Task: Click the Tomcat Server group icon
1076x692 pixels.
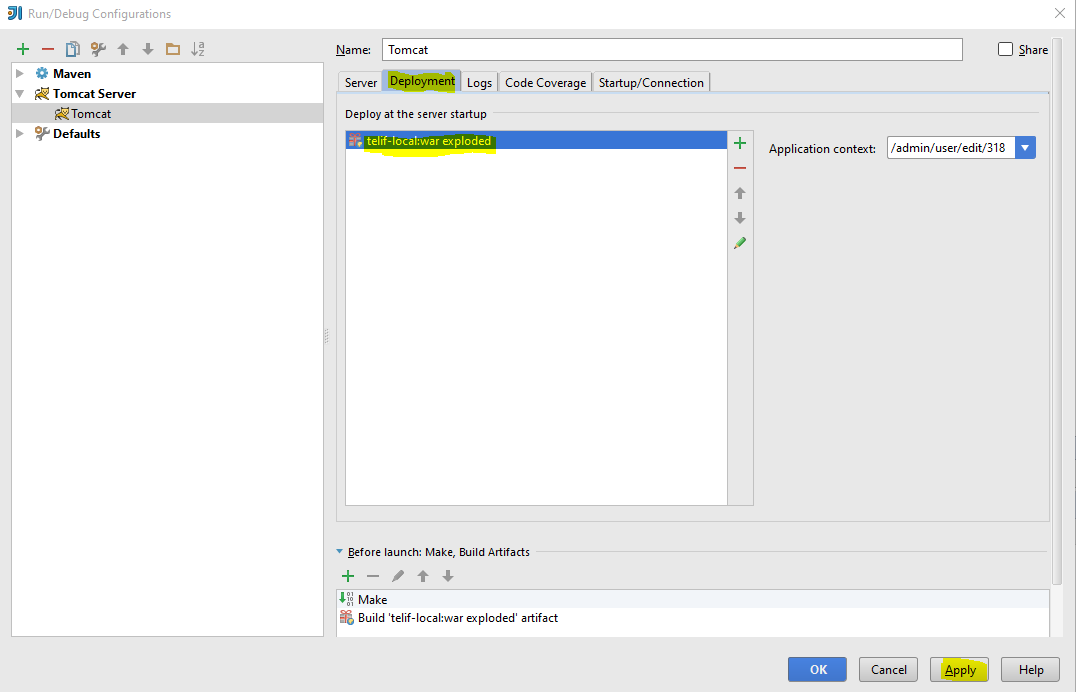Action: 42,93
